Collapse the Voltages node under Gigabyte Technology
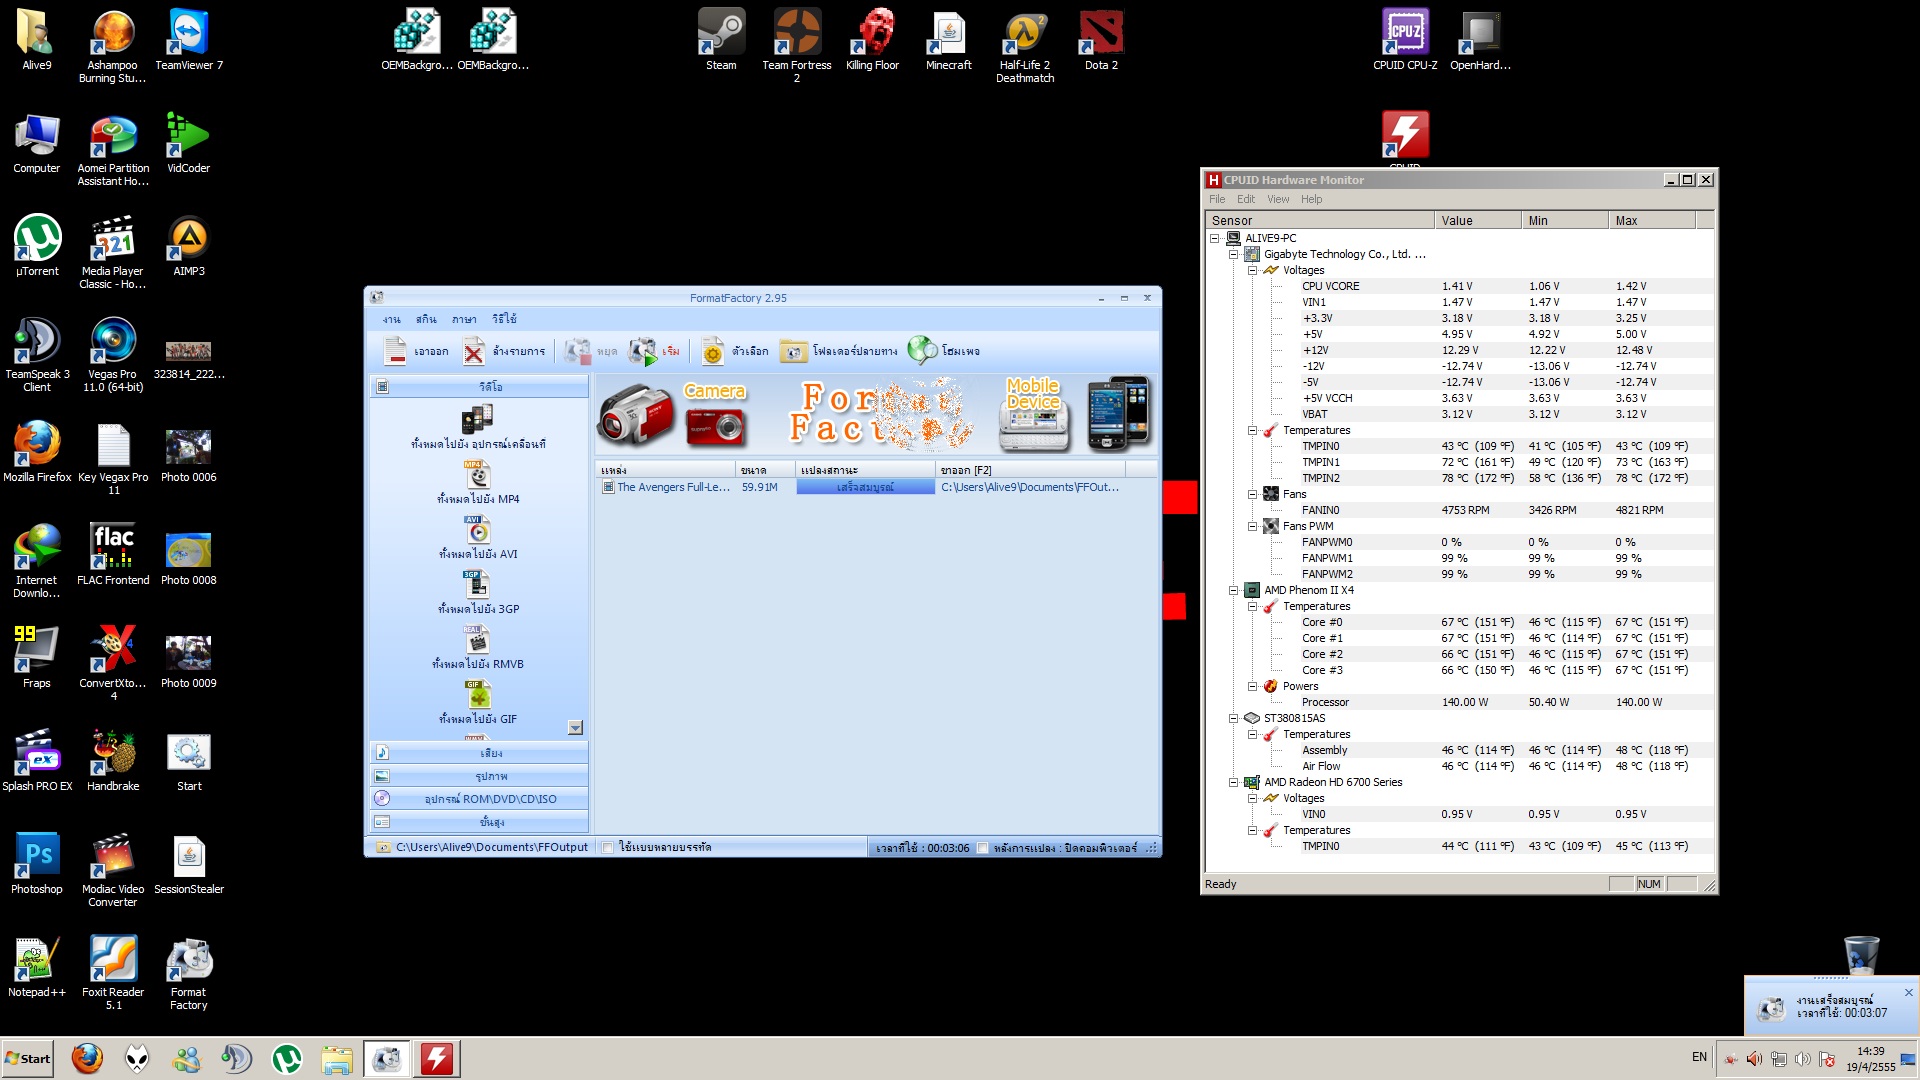Image resolution: width=1920 pixels, height=1080 pixels. 1252,270
